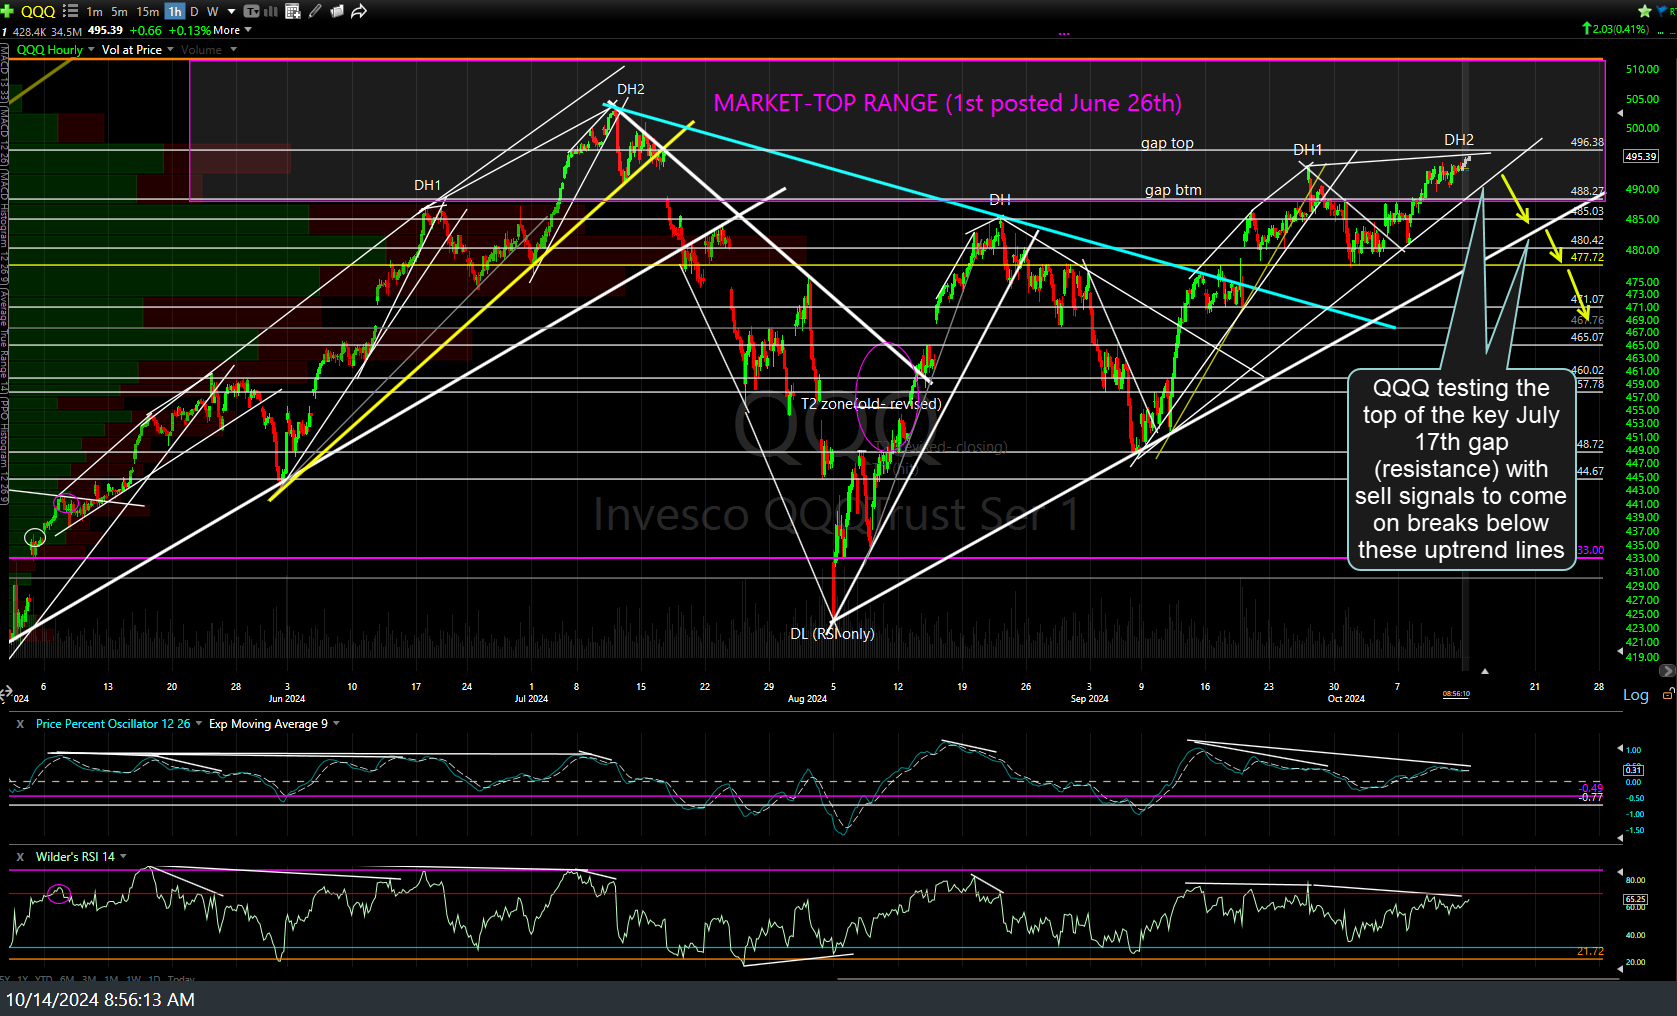1677x1016 pixels.
Task: Expand the Vol at Price options dropdown
Action: pyautogui.click(x=170, y=49)
